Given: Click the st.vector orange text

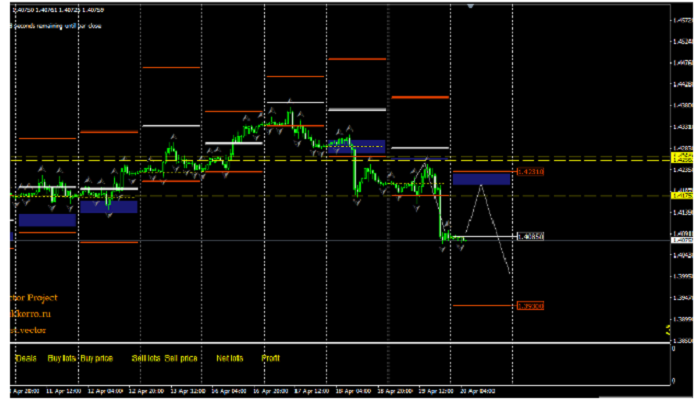Looking at the screenshot, I should [x=27, y=329].
